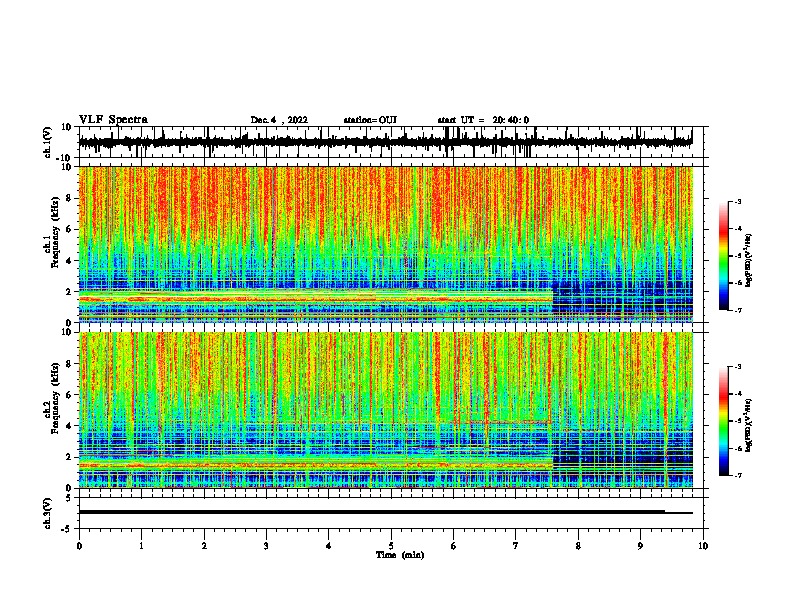Click the "ch.1(V)" waveform axis label
This screenshot has height=612, width=792.
coord(48,142)
